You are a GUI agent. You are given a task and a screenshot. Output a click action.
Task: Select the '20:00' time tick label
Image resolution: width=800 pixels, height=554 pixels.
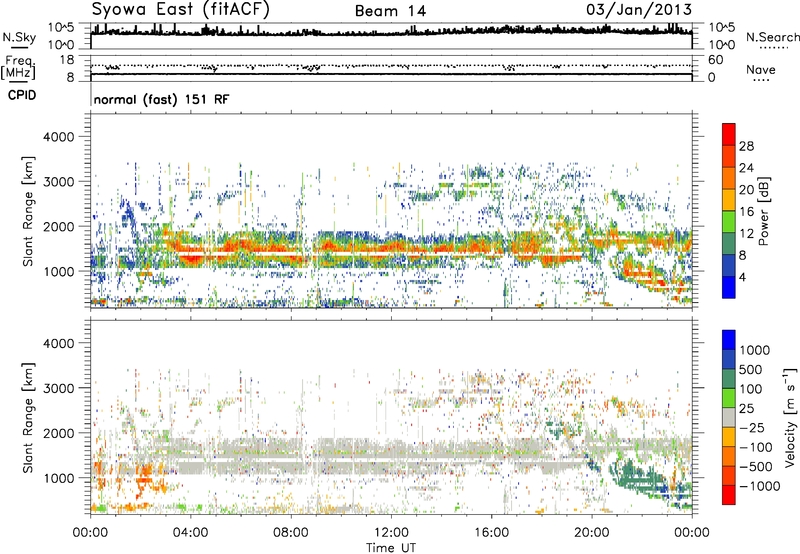point(591,533)
